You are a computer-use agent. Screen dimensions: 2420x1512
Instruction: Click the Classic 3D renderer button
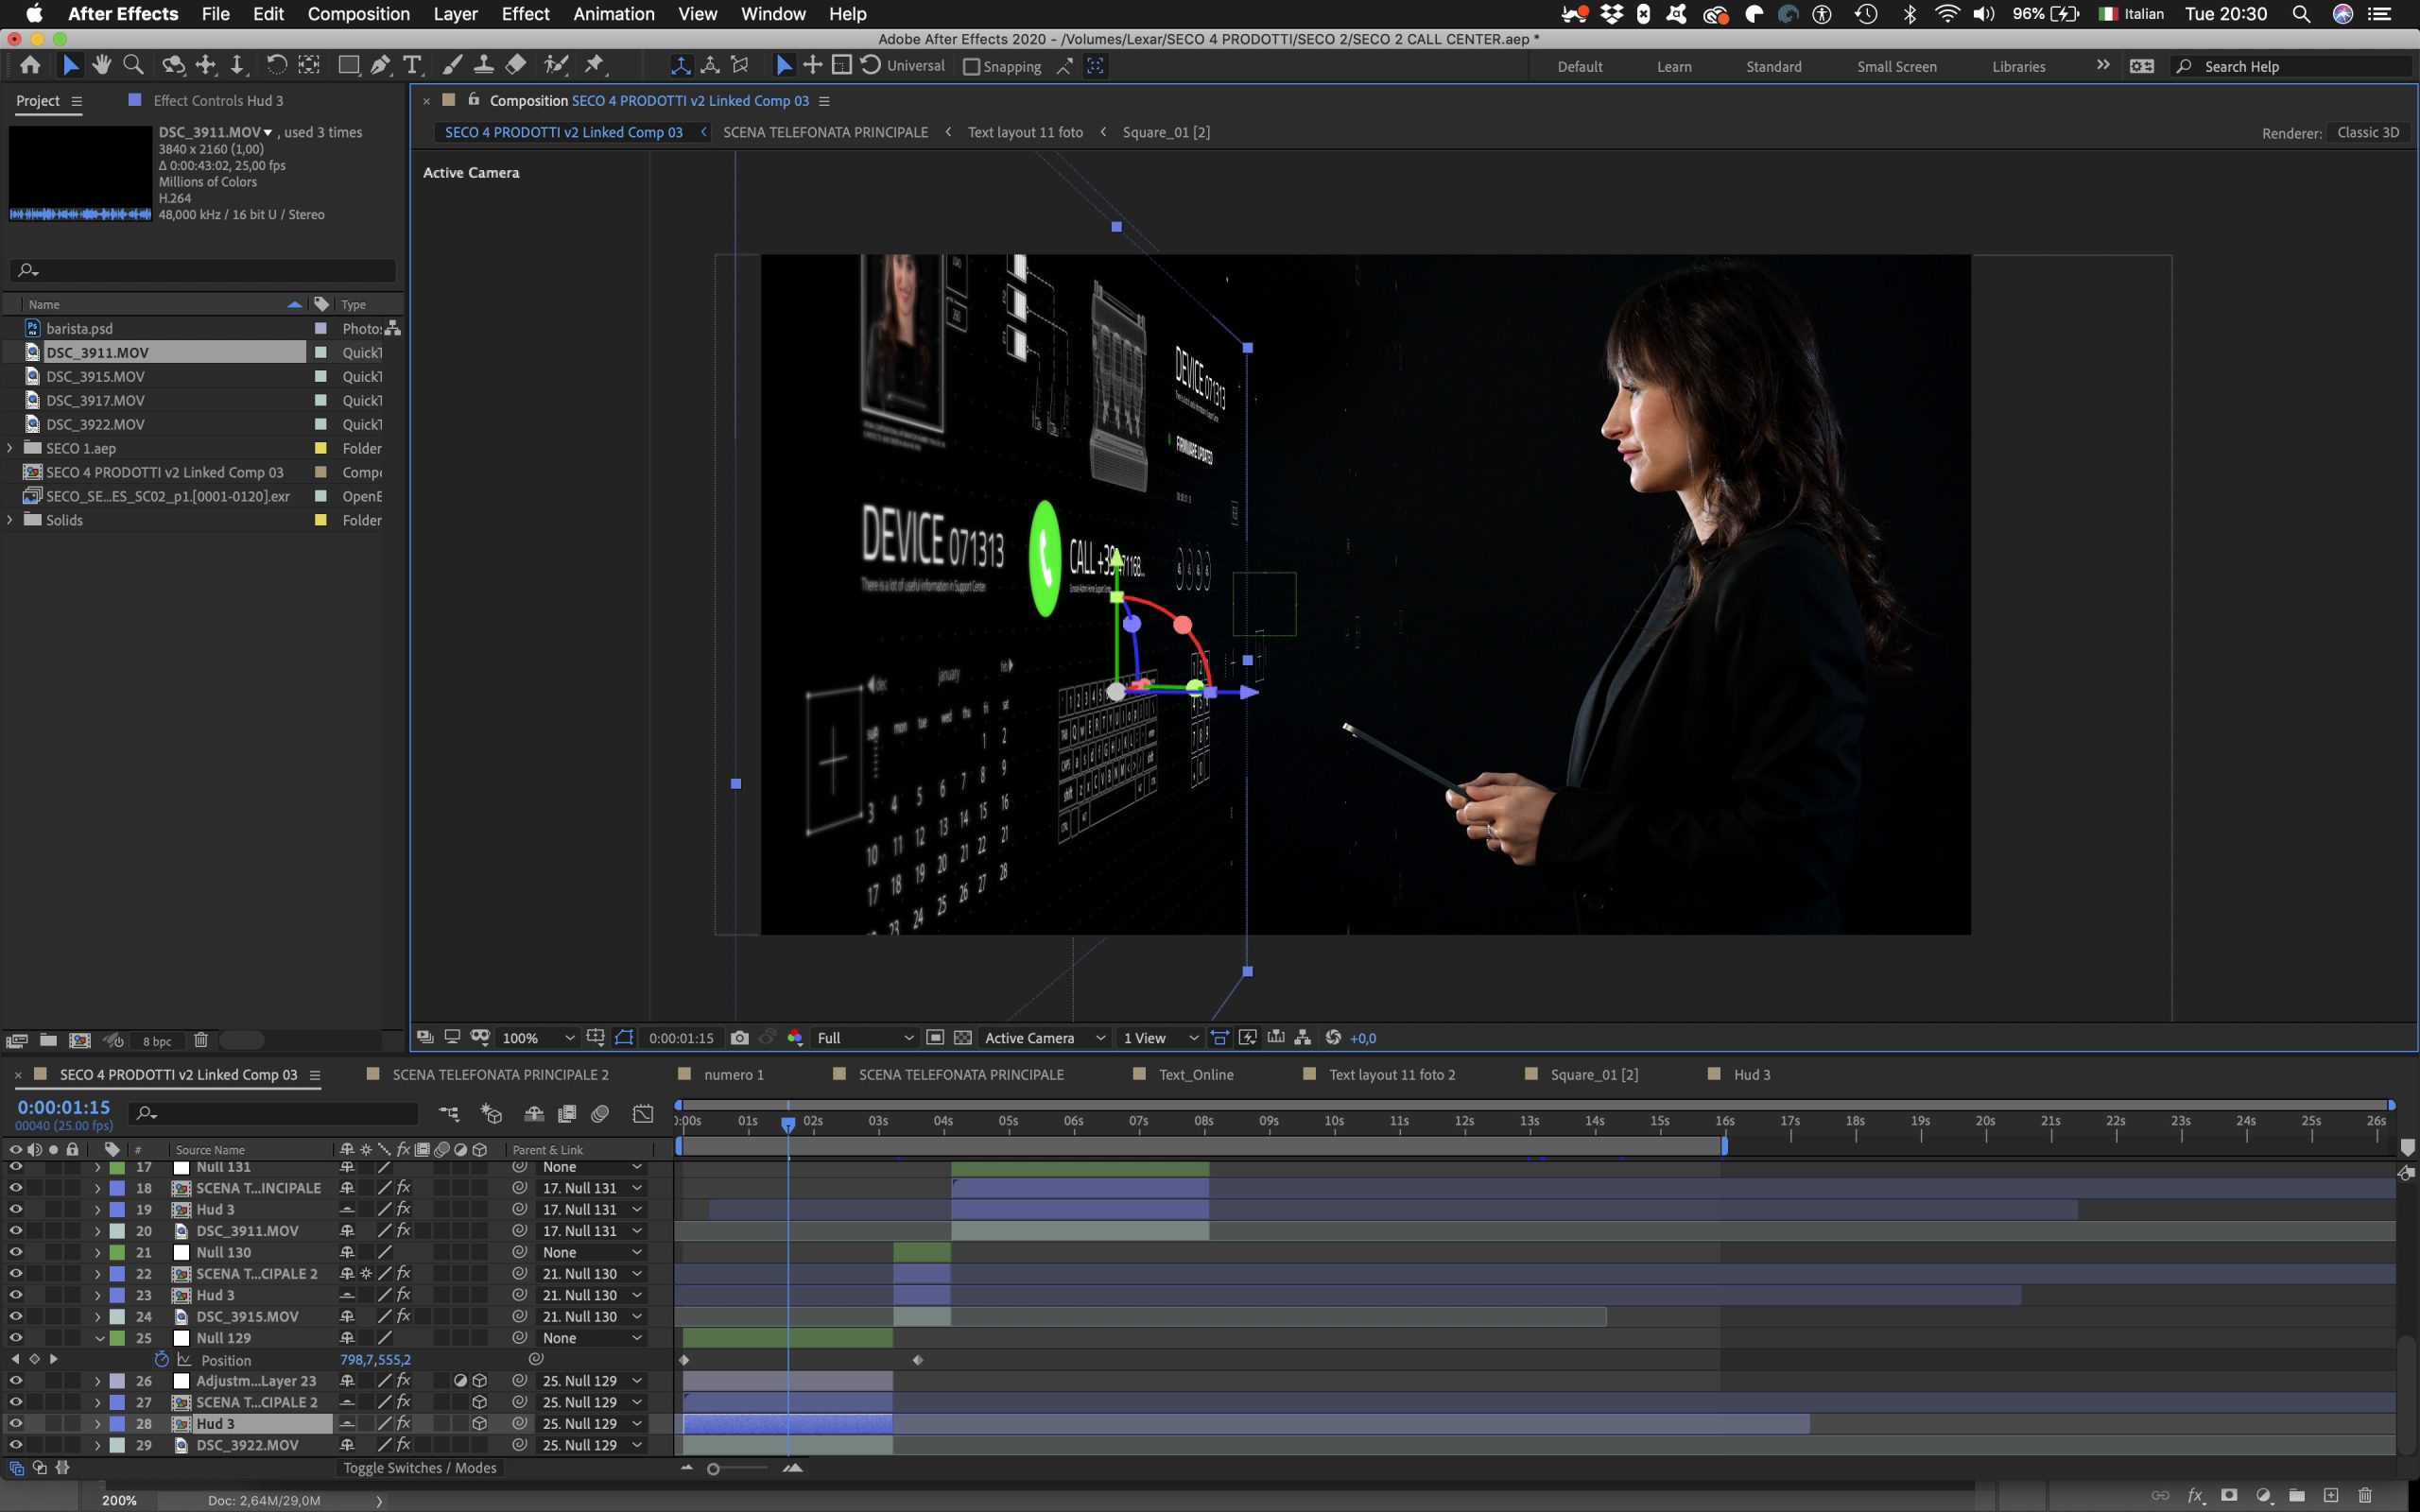coord(2367,132)
